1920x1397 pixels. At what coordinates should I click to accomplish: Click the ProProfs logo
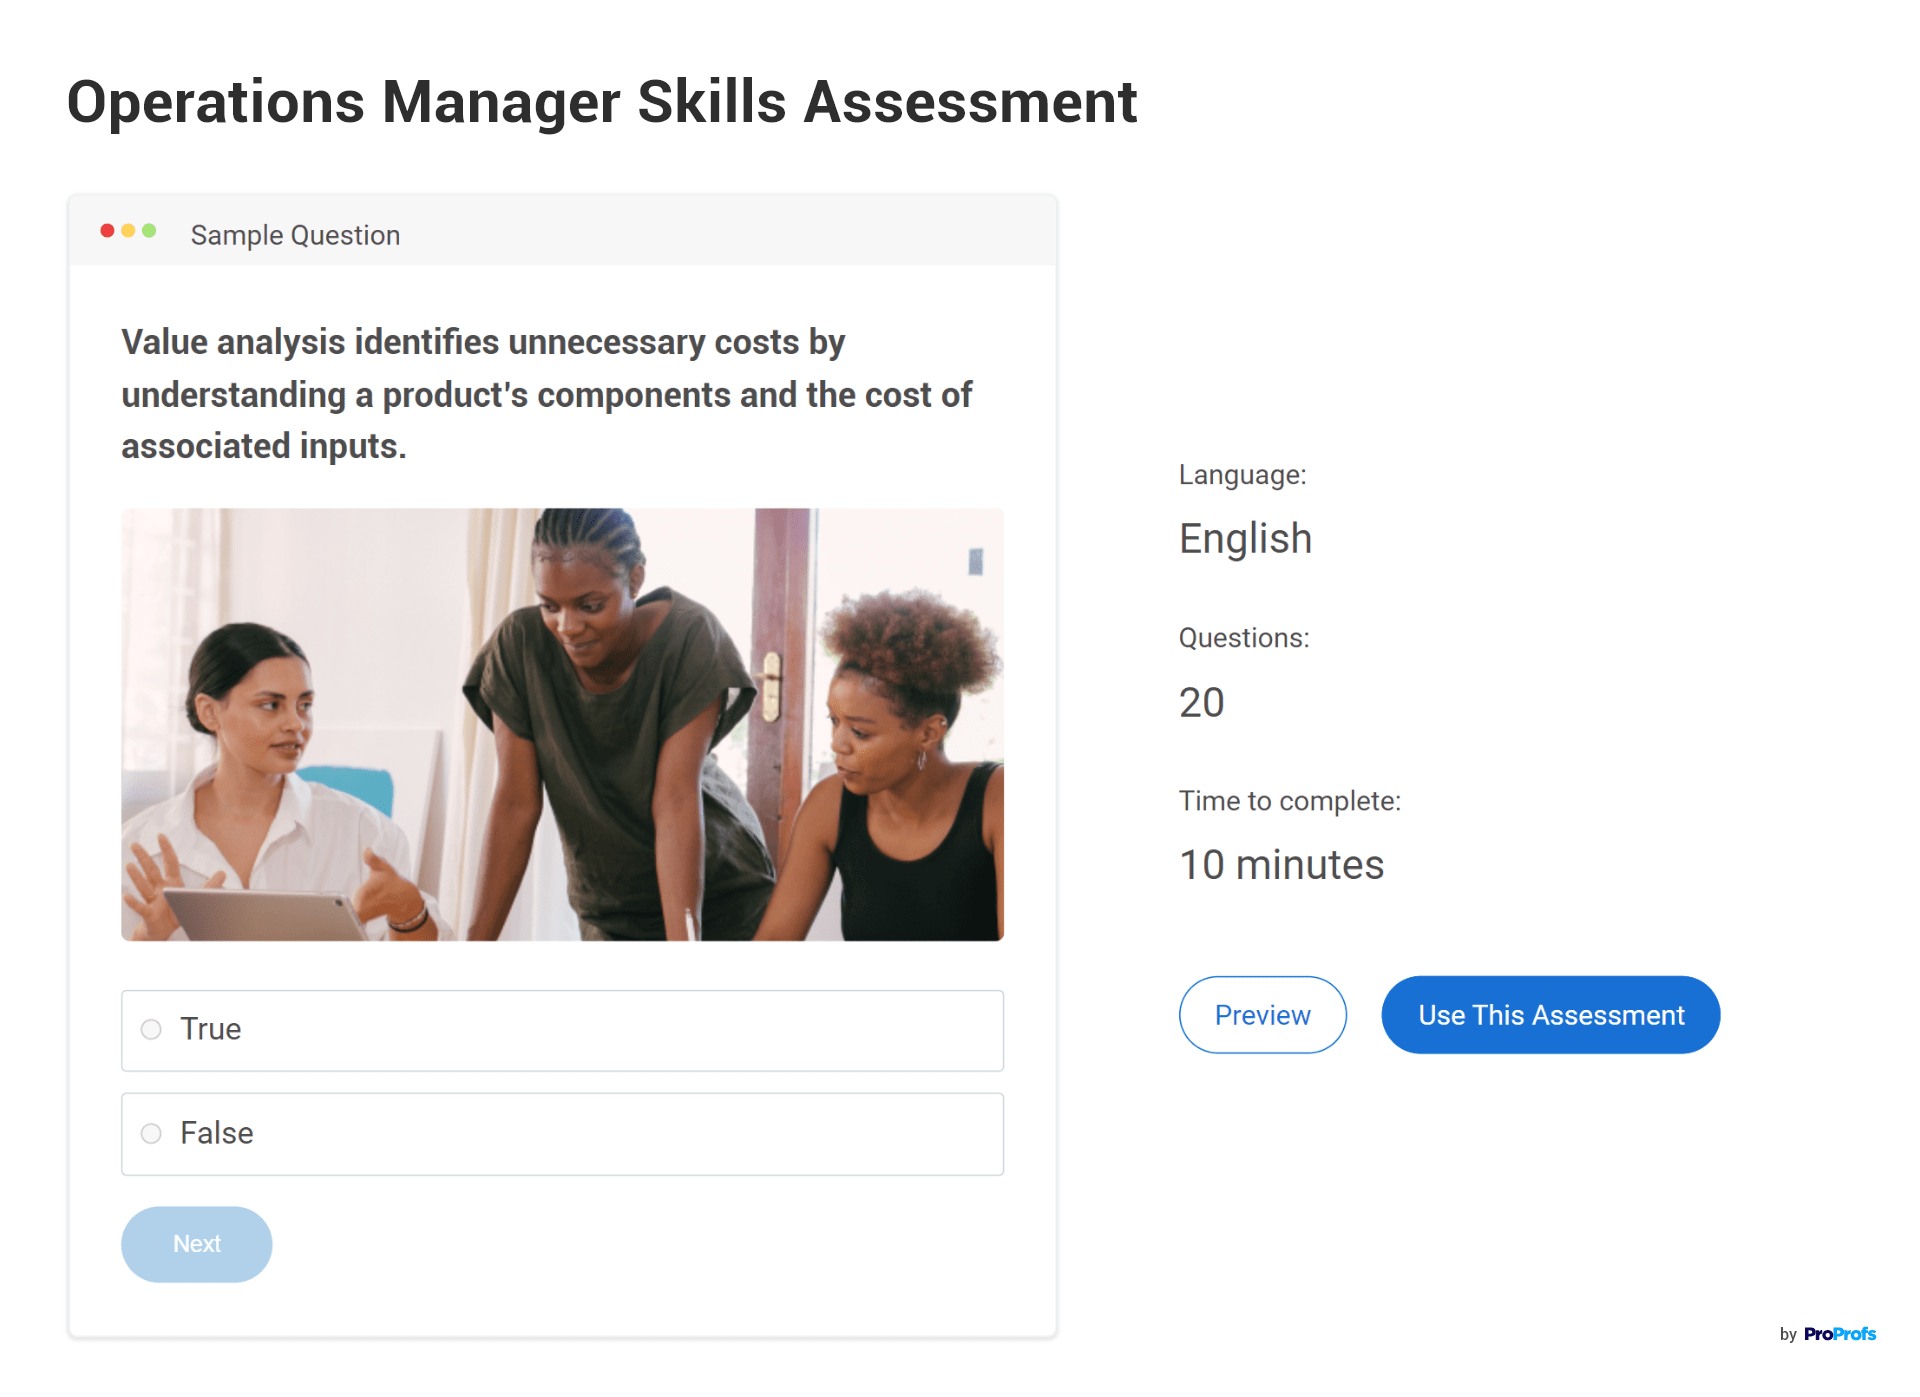click(1839, 1334)
